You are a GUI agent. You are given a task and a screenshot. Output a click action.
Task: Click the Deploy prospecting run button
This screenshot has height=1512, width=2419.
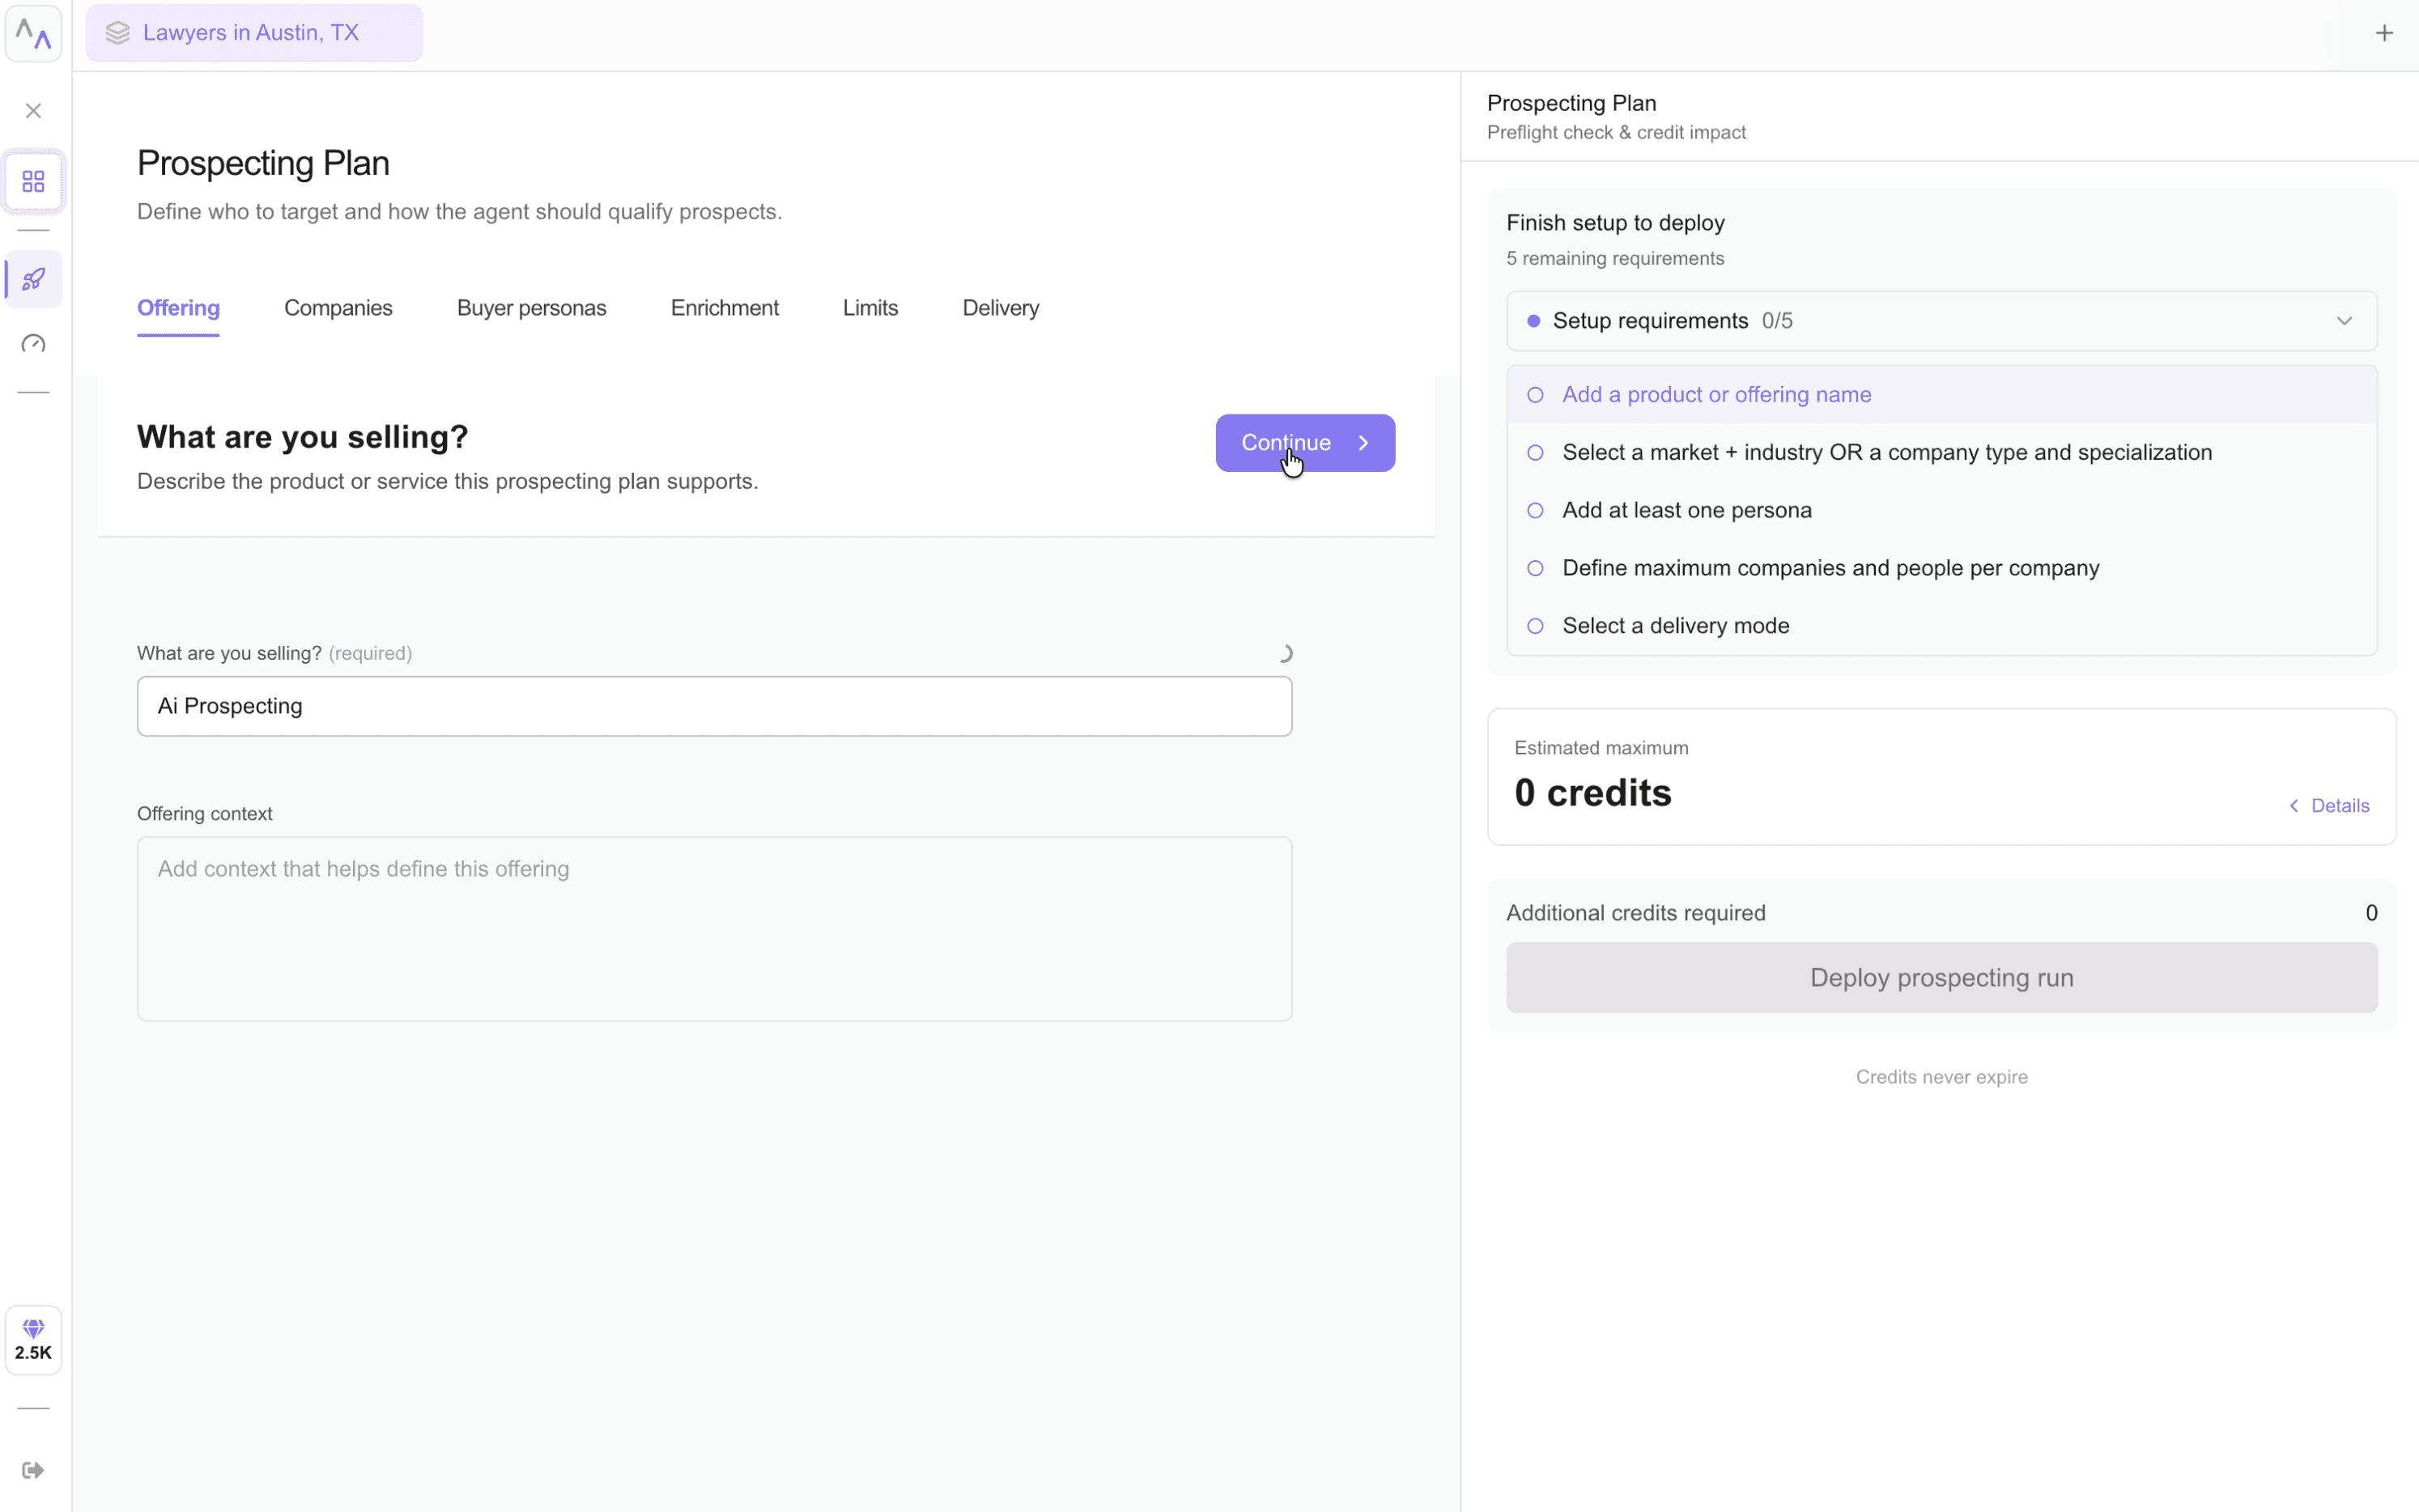click(1941, 977)
